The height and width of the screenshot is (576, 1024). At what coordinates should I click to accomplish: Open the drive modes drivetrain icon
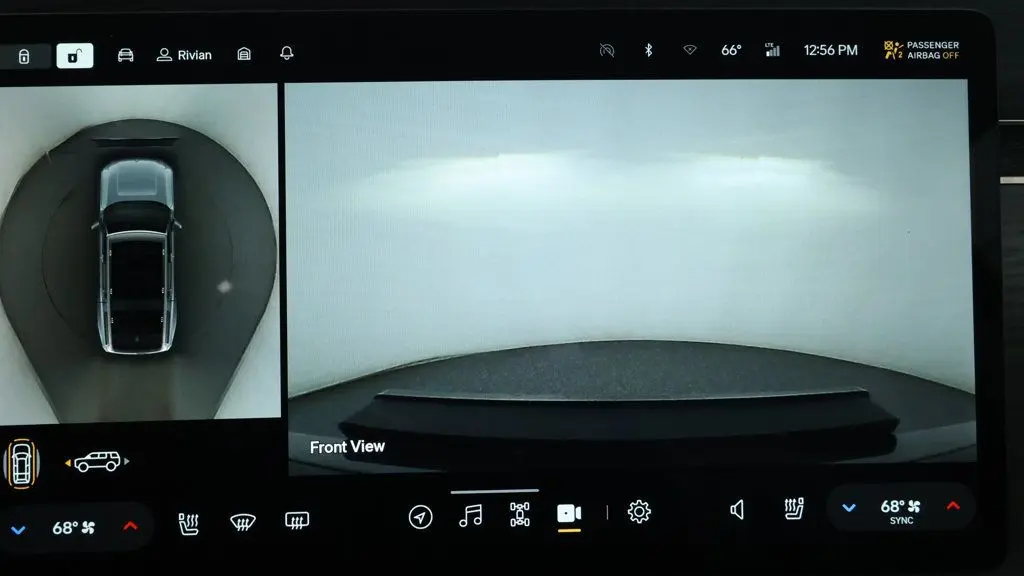[520, 515]
